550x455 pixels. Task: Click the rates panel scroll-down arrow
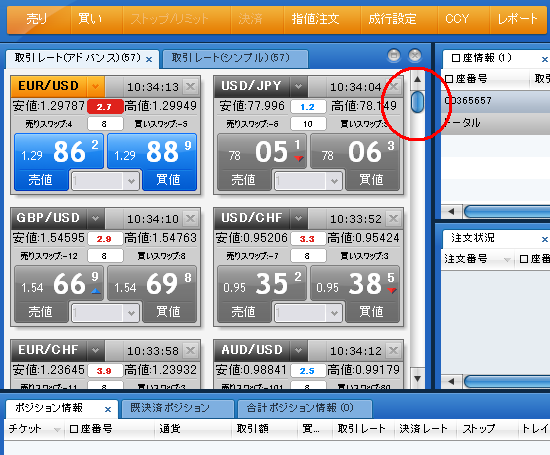coord(417,379)
